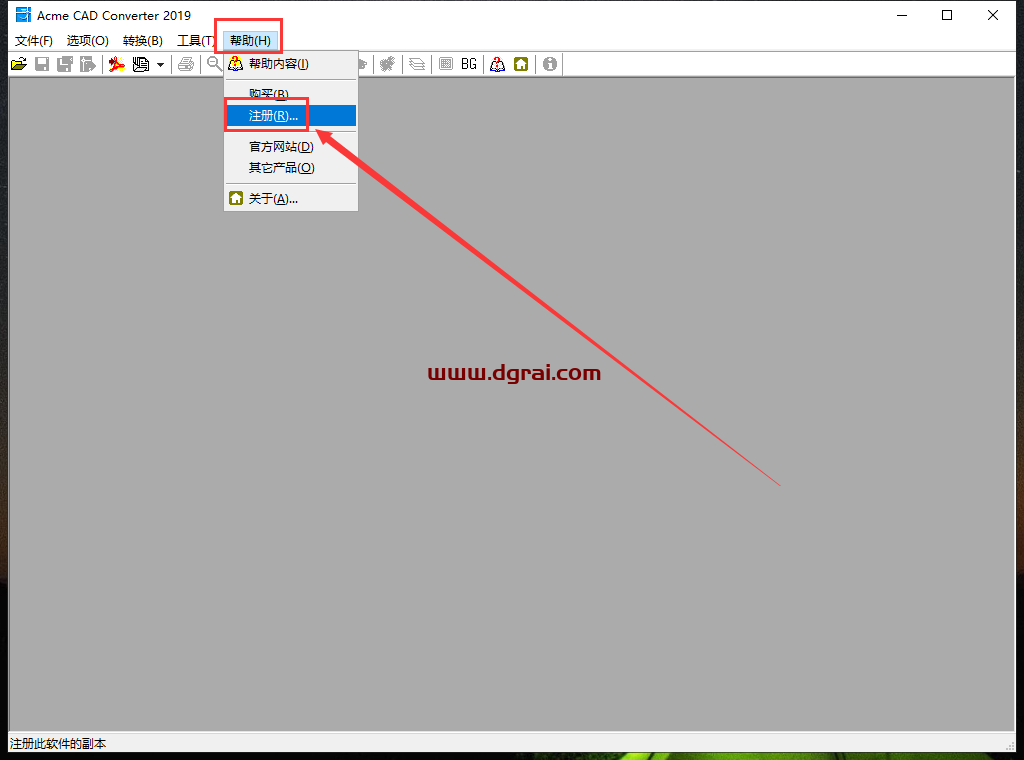Viewport: 1024px width, 760px height.
Task: Click the Layers stack toolbar icon
Action: point(417,64)
